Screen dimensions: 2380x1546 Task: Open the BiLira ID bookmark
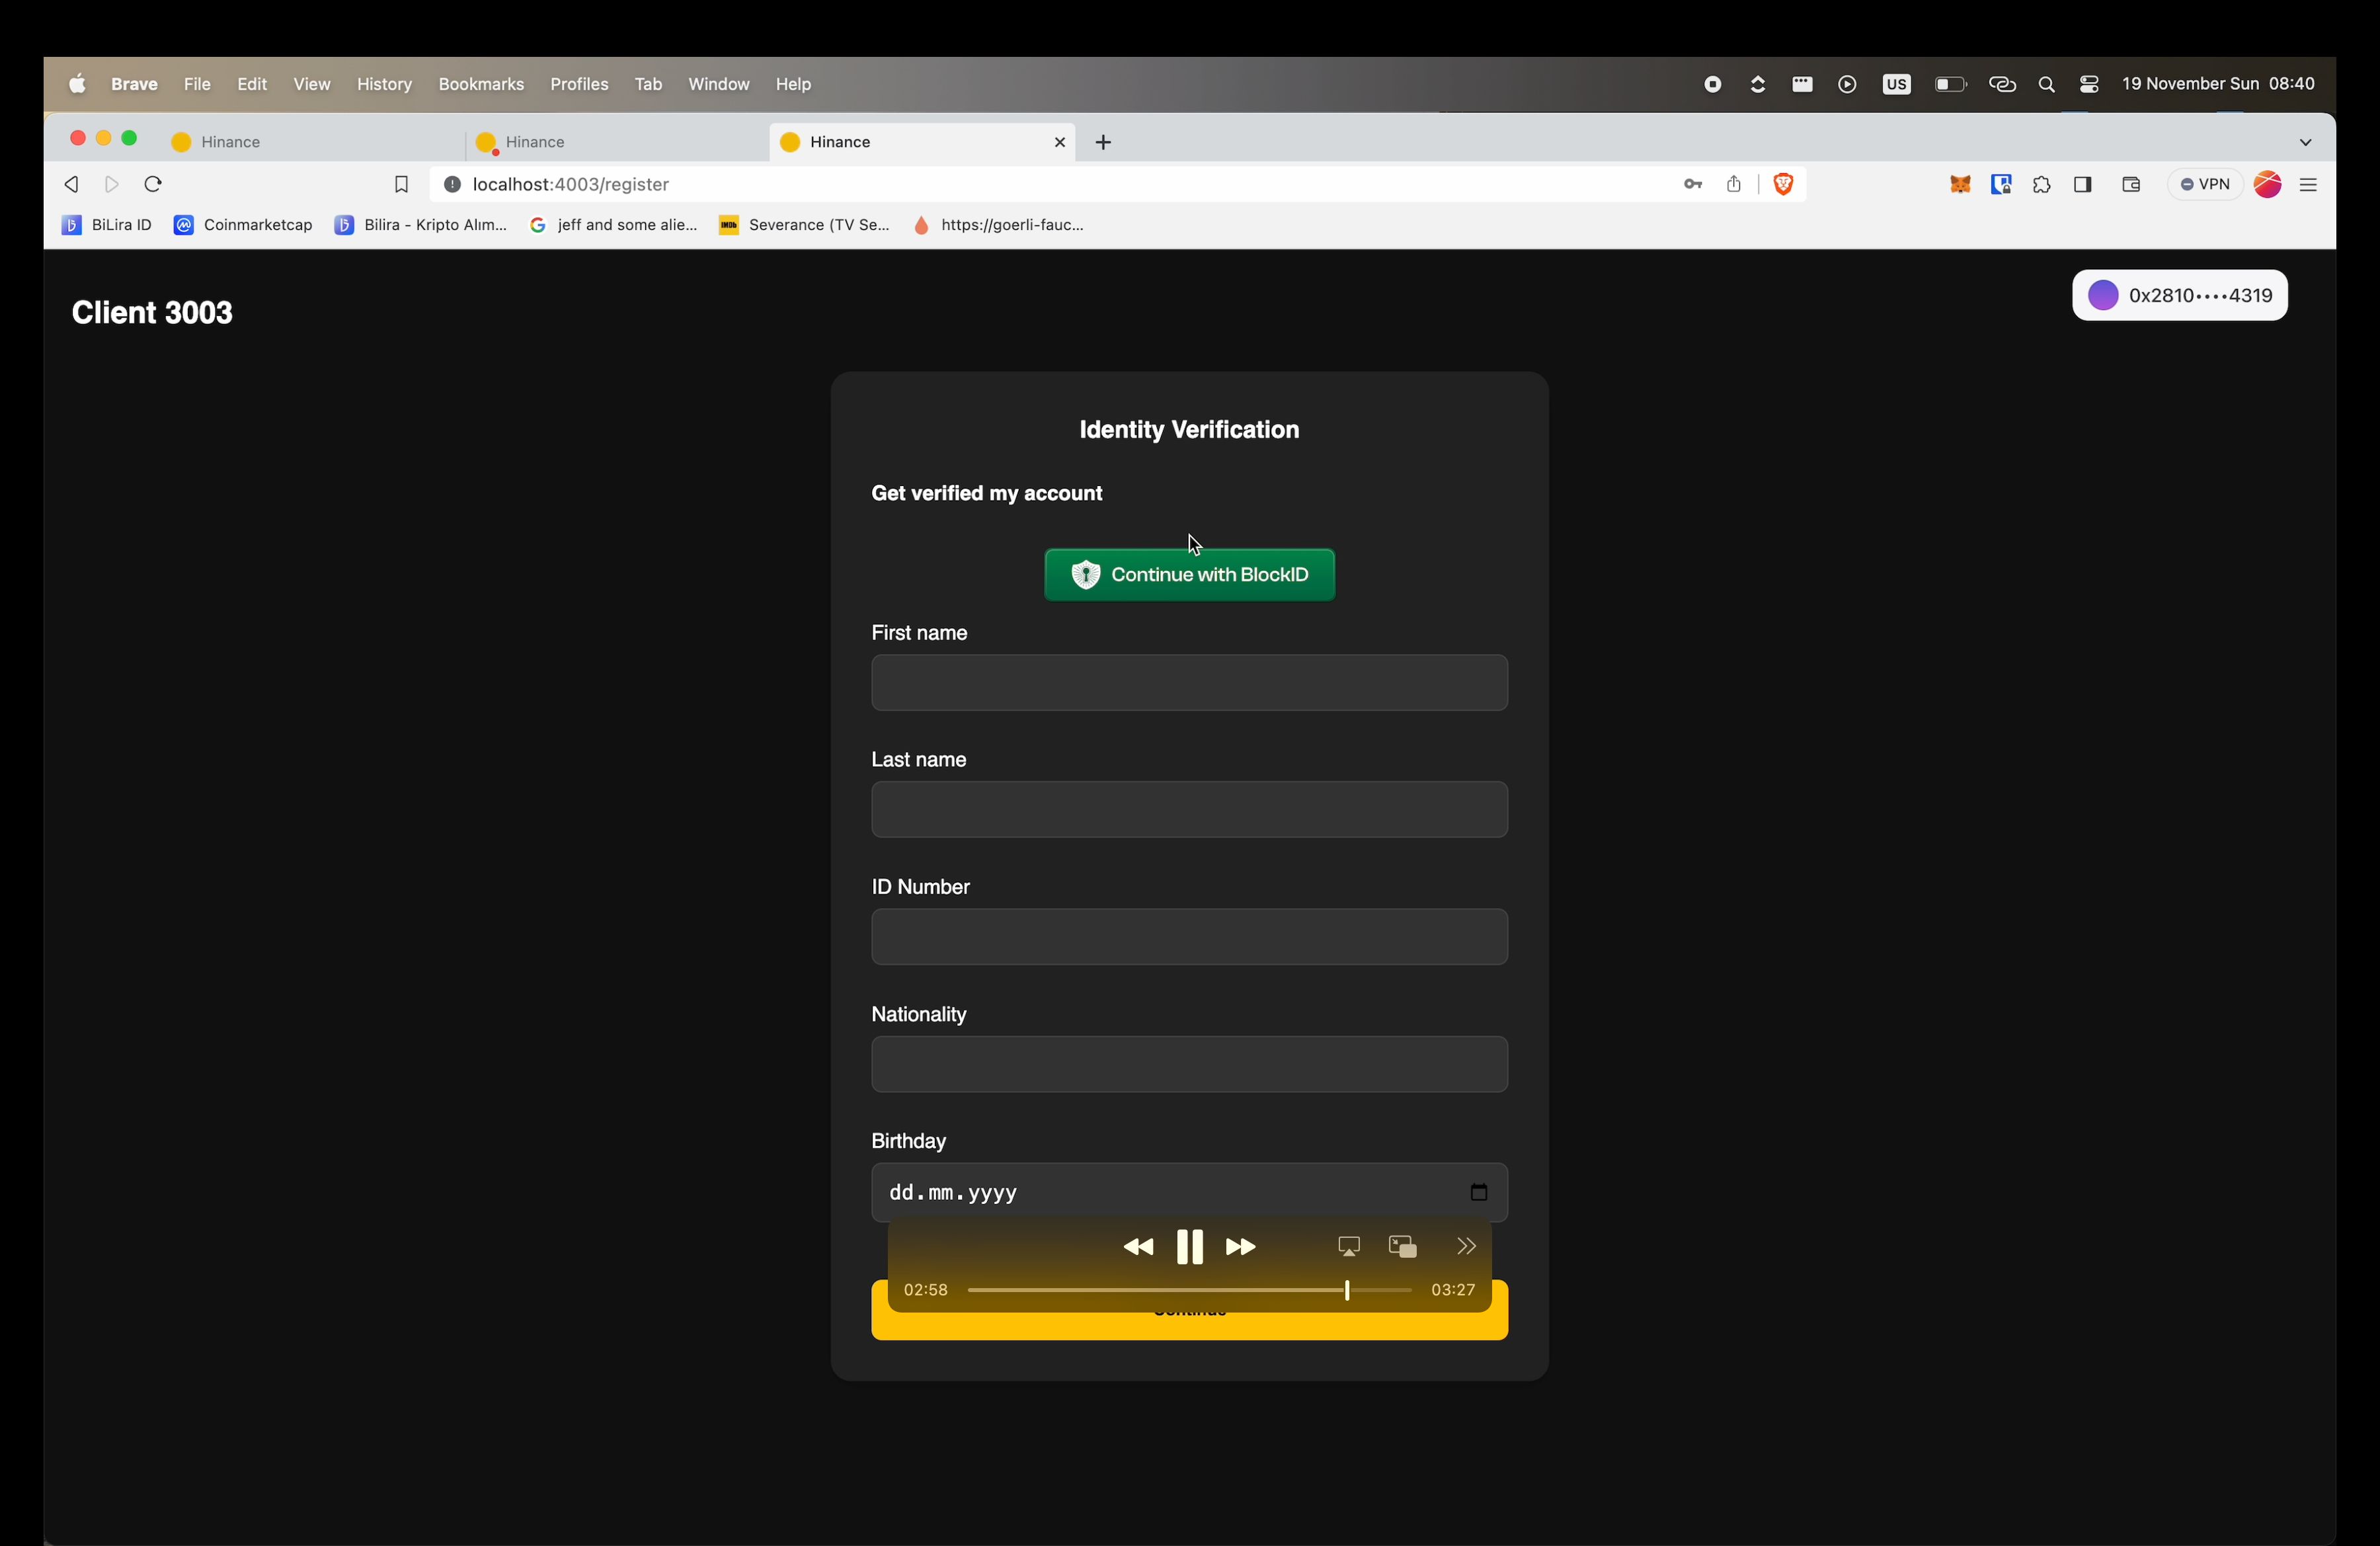tap(107, 225)
